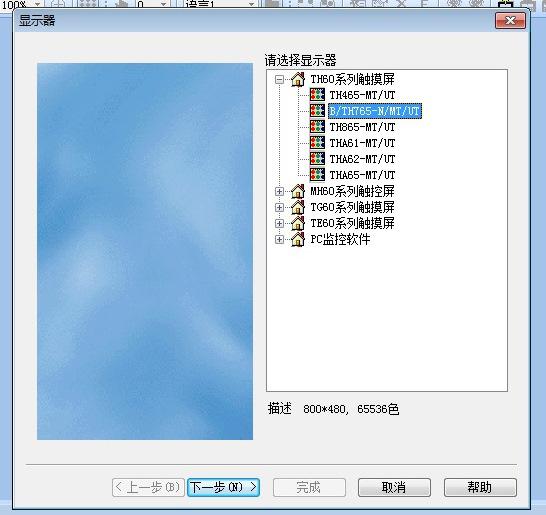
Task: Click the TH865-MT/UT display icon
Action: point(317,127)
